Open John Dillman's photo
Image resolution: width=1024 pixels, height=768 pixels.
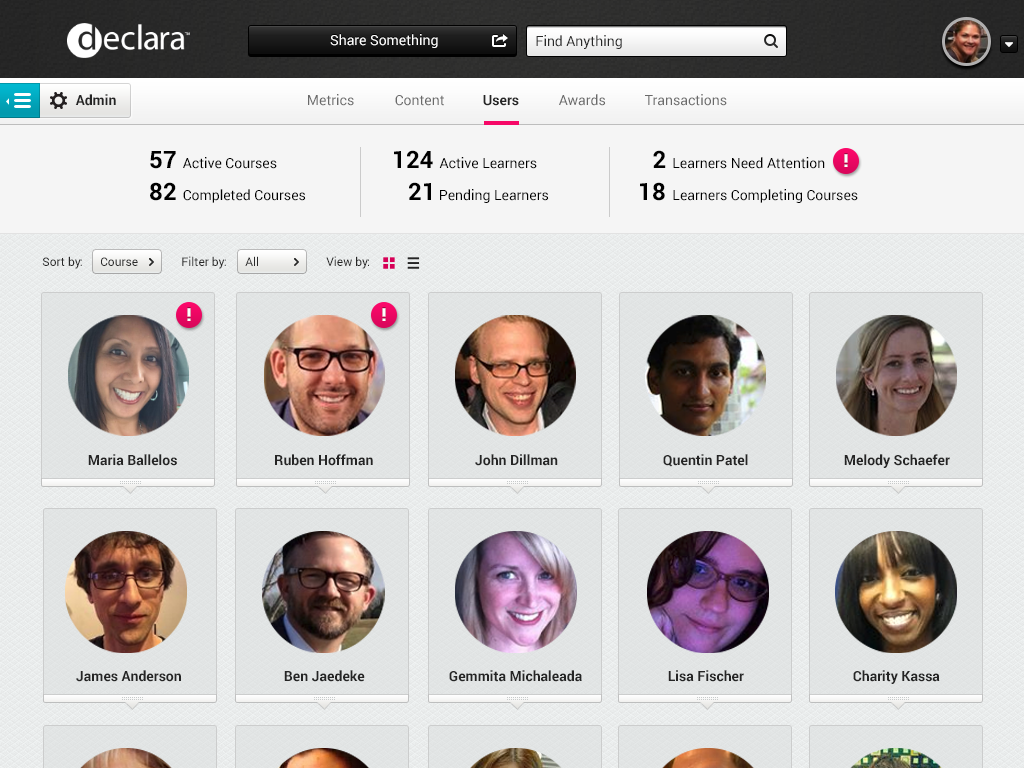tap(515, 376)
